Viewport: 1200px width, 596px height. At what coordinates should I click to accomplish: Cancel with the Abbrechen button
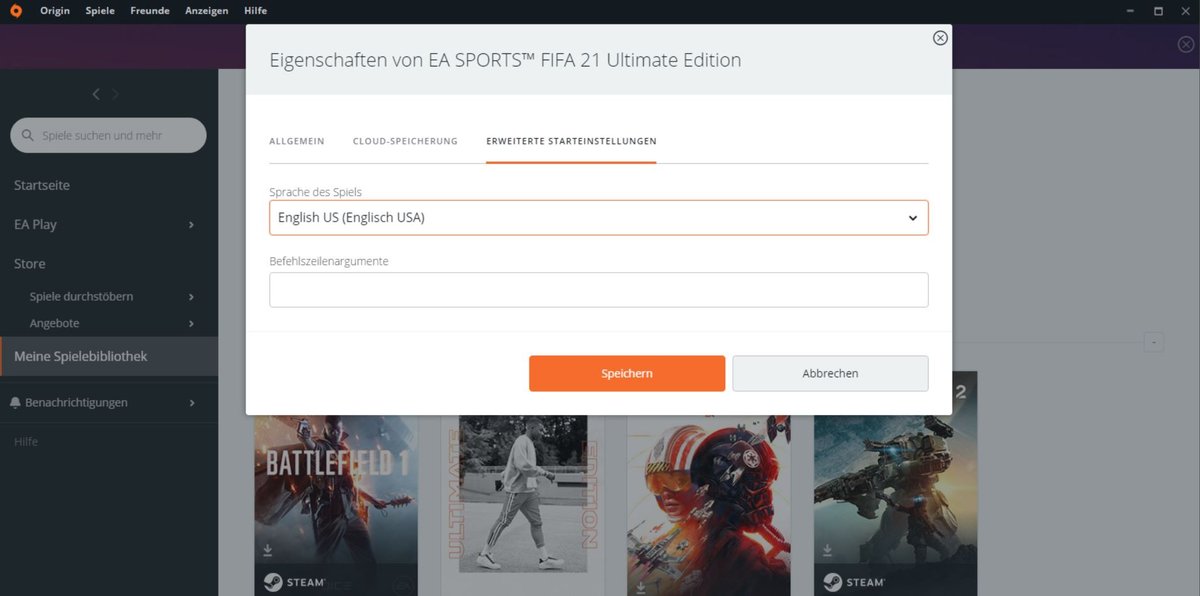[830, 373]
